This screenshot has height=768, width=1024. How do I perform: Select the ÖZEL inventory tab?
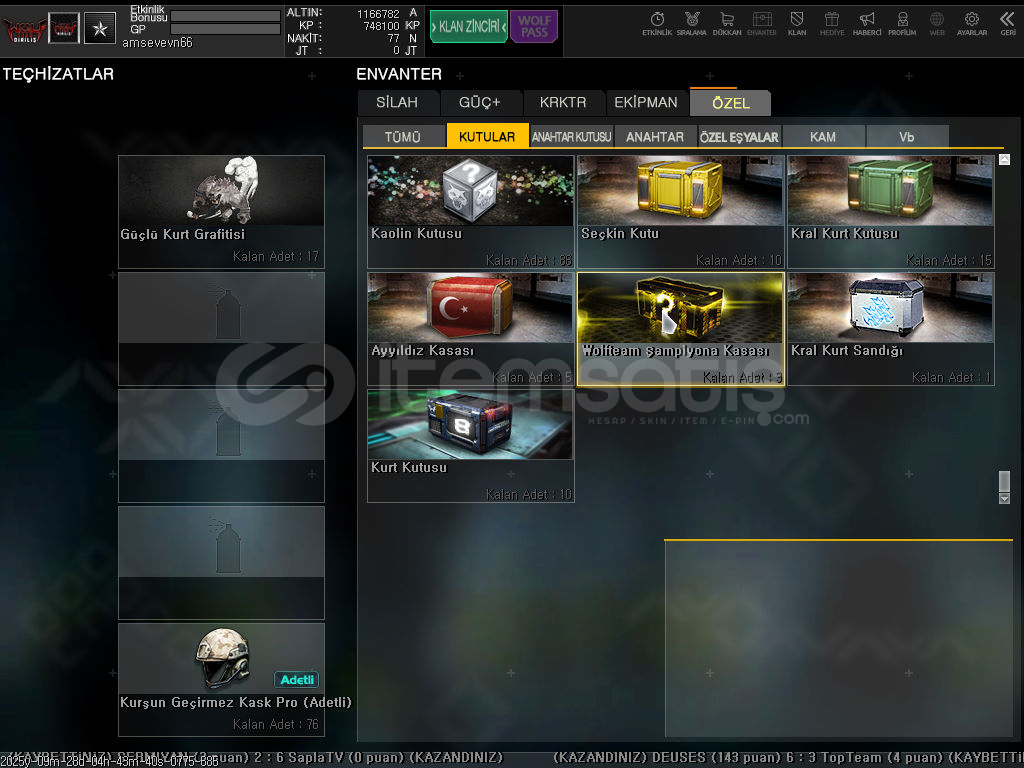[x=731, y=103]
